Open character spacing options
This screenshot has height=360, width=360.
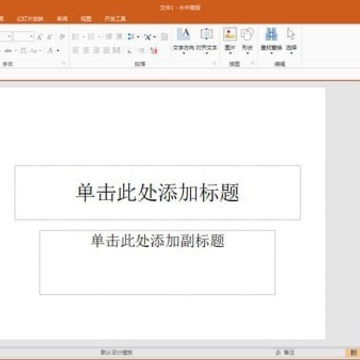[23, 51]
